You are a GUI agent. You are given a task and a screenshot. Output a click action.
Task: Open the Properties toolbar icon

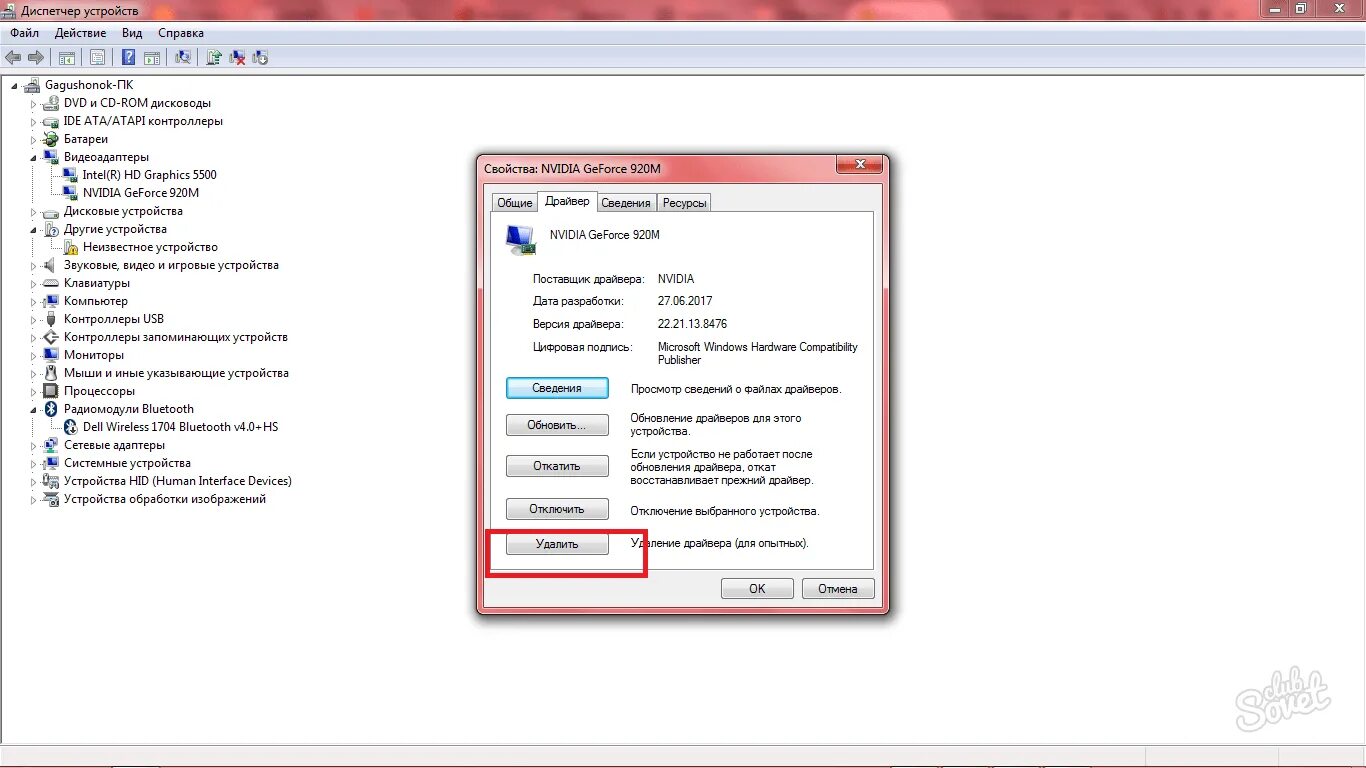click(x=97, y=57)
